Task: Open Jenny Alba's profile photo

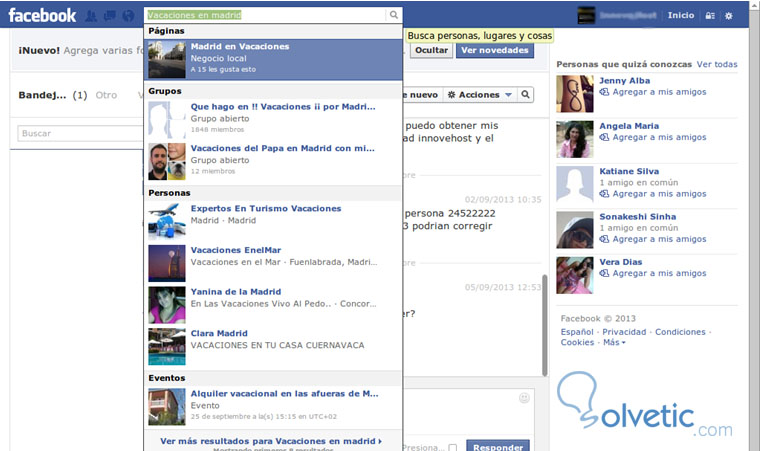Action: pyautogui.click(x=575, y=94)
